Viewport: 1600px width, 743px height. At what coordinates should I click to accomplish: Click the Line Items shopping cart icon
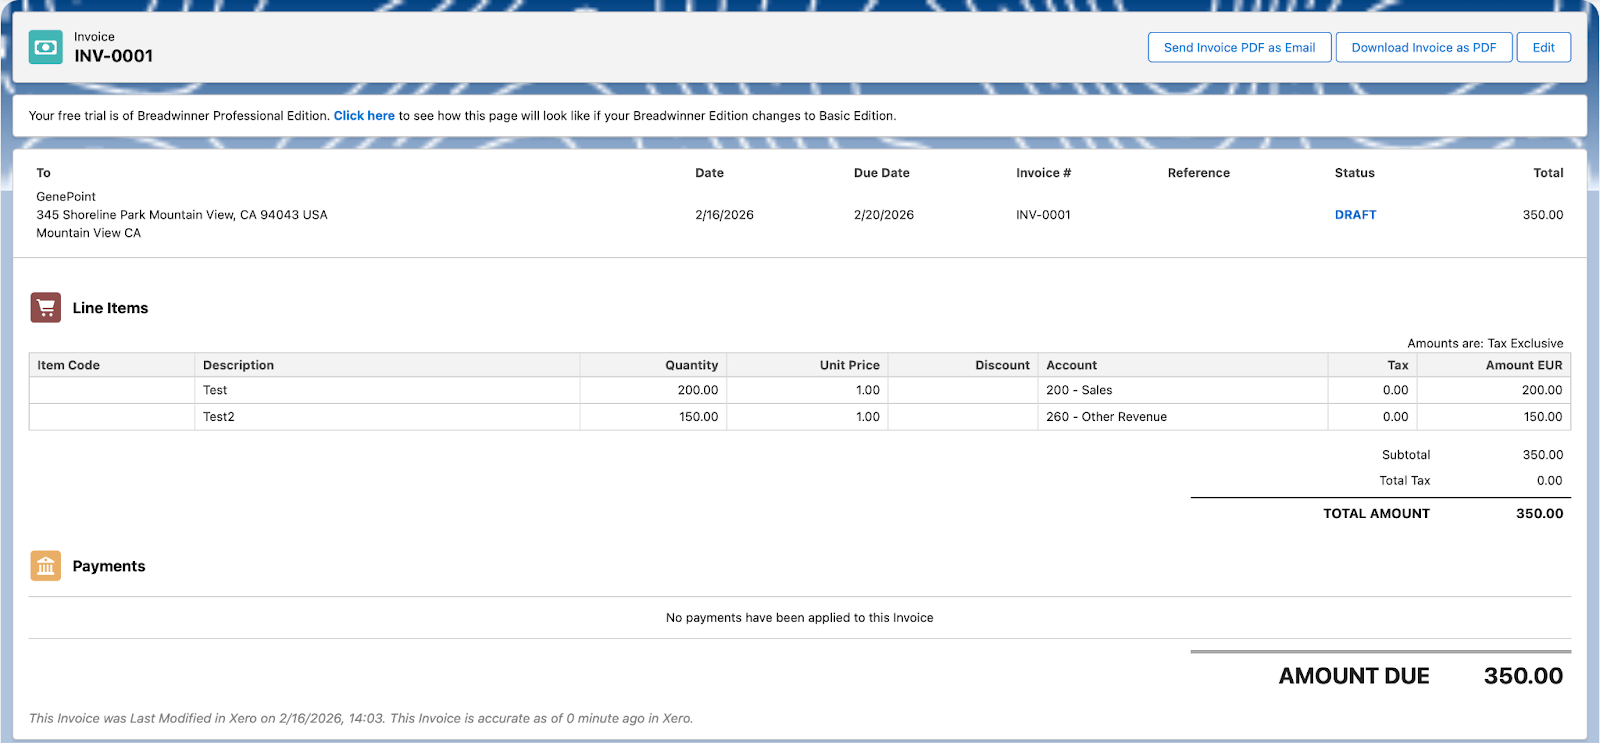pos(46,308)
